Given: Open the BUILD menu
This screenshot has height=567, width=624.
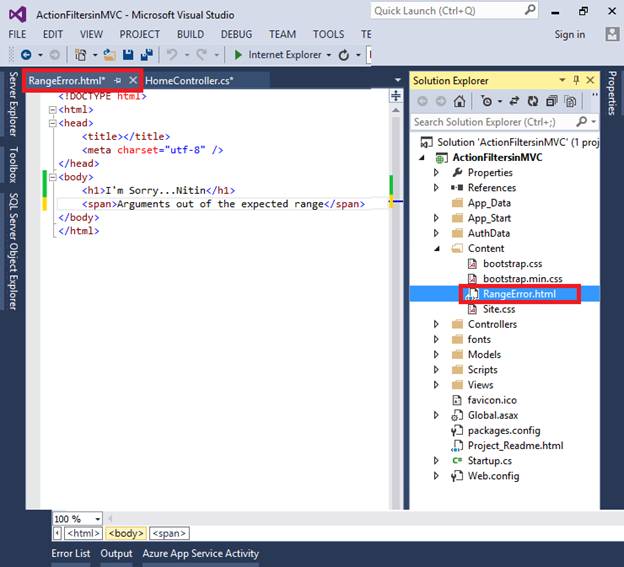Looking at the screenshot, I should click(x=190, y=34).
